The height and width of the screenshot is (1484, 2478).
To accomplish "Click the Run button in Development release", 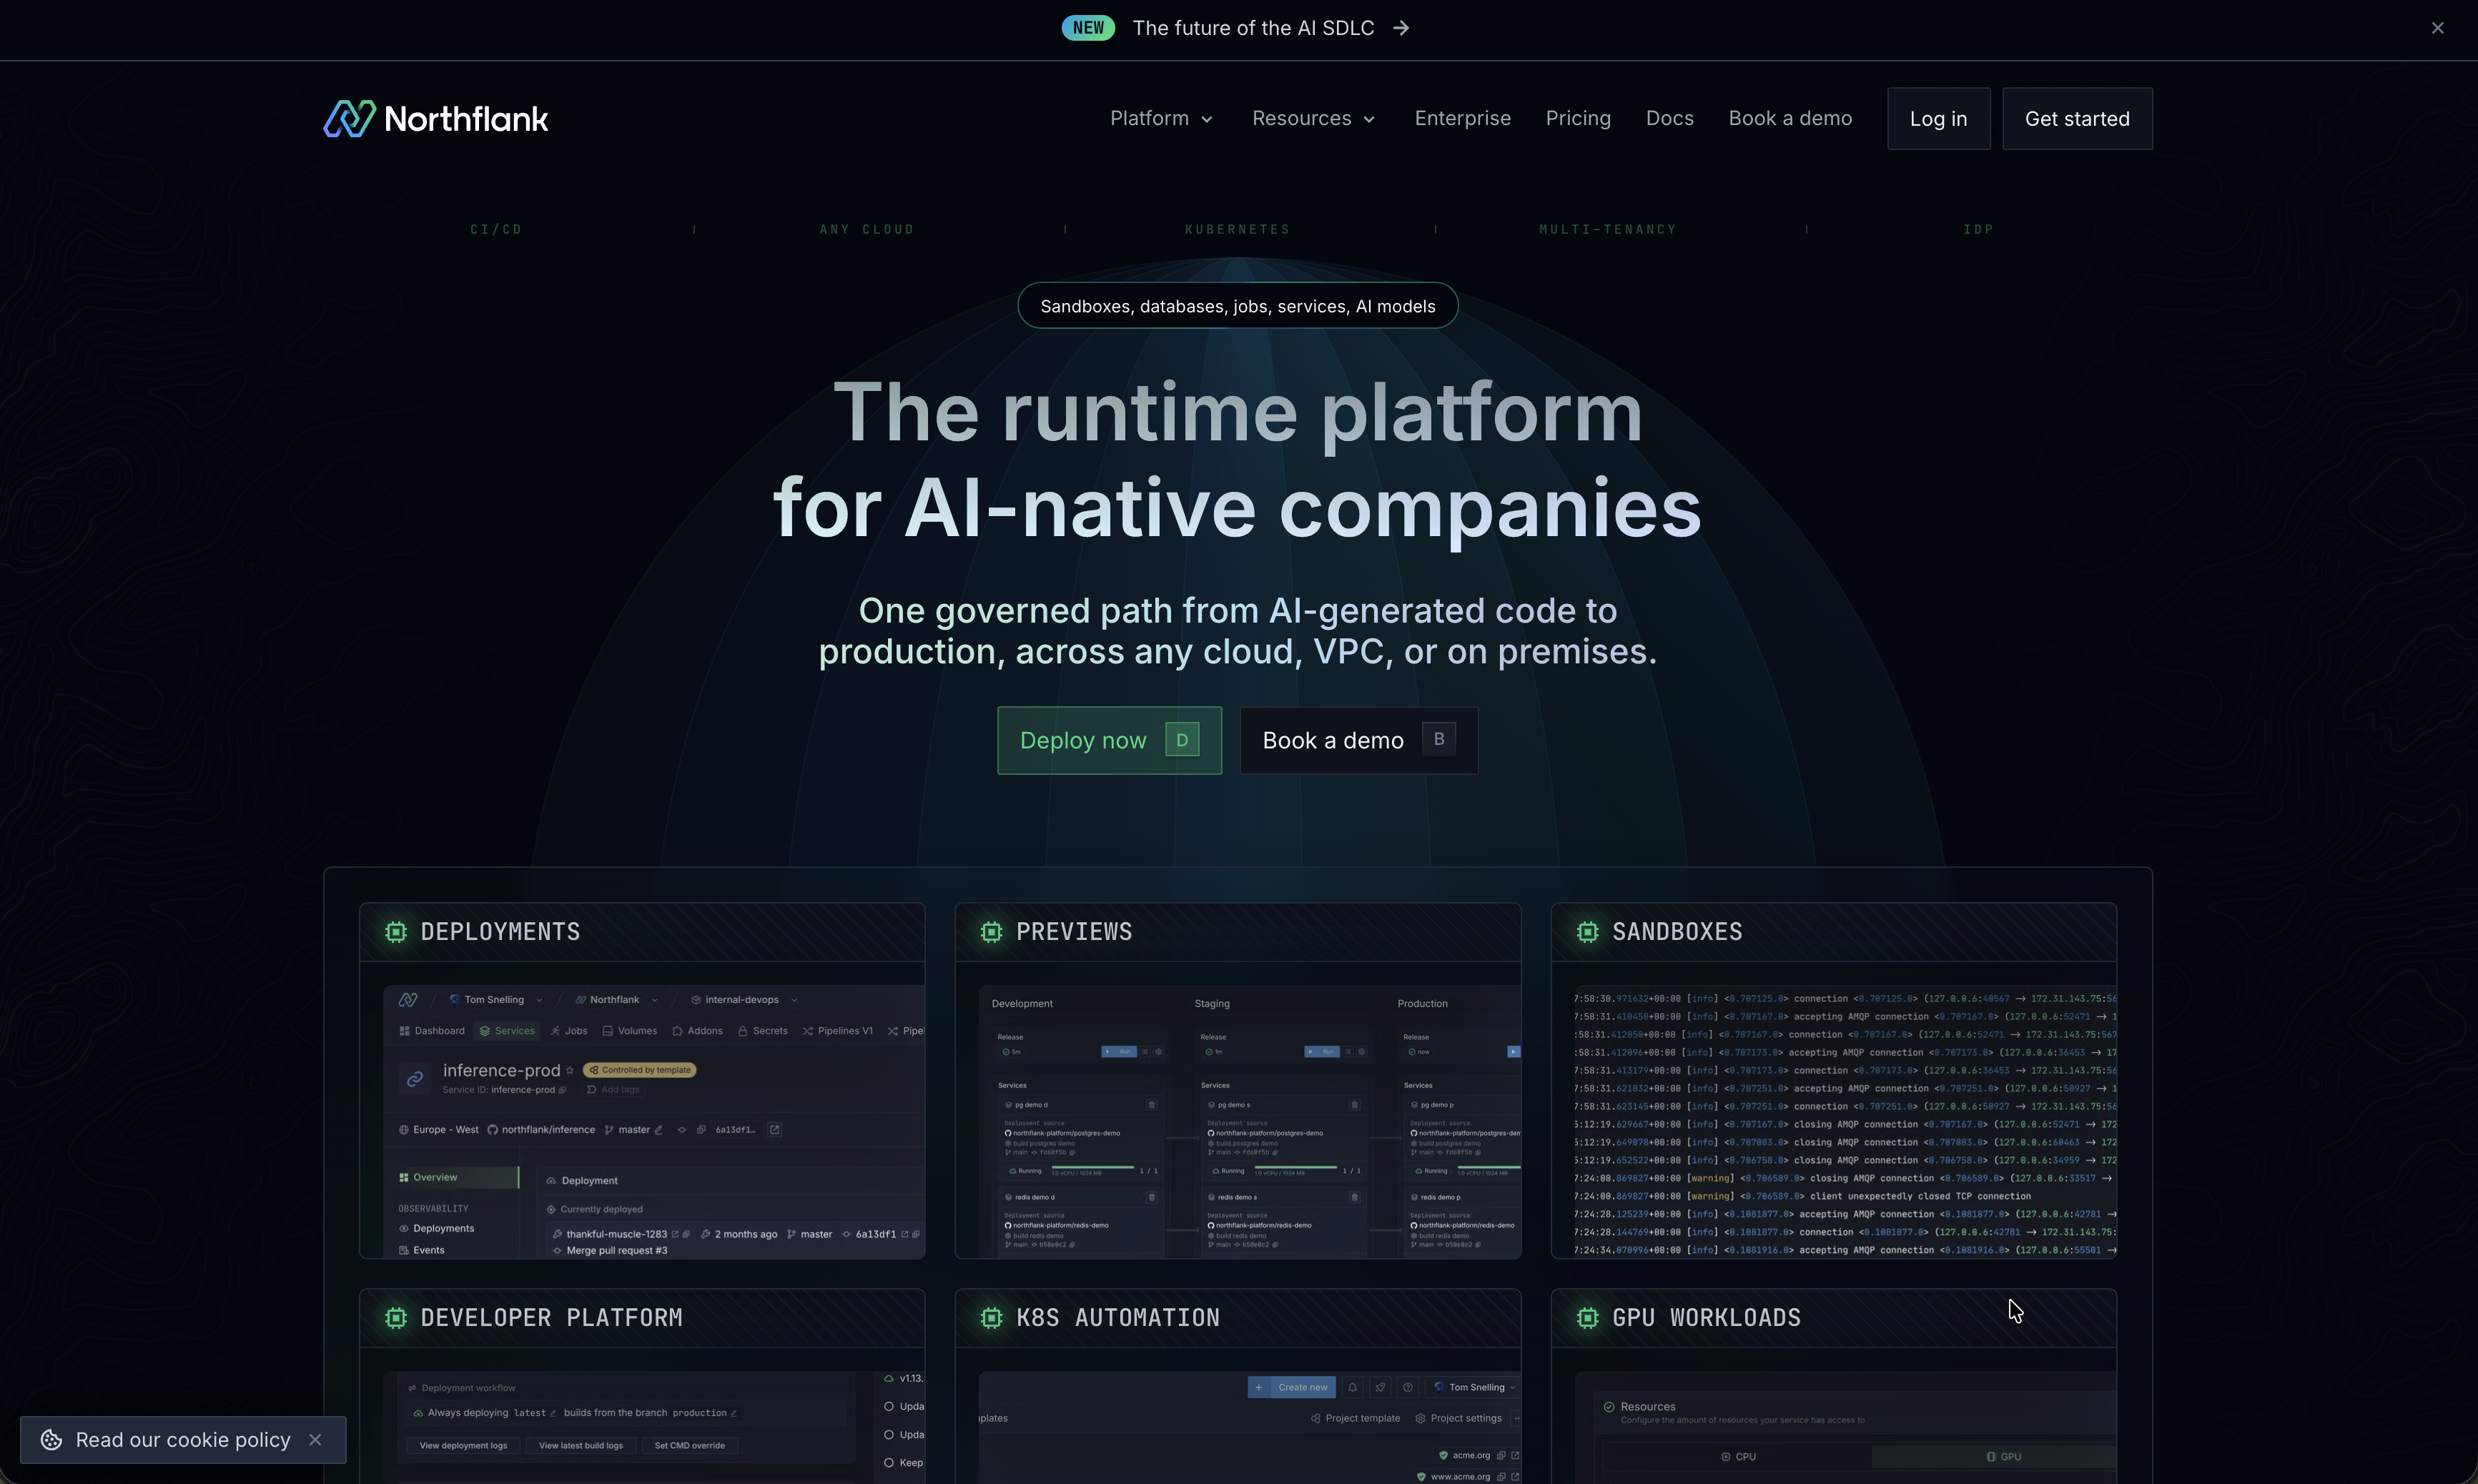I will [1119, 1052].
